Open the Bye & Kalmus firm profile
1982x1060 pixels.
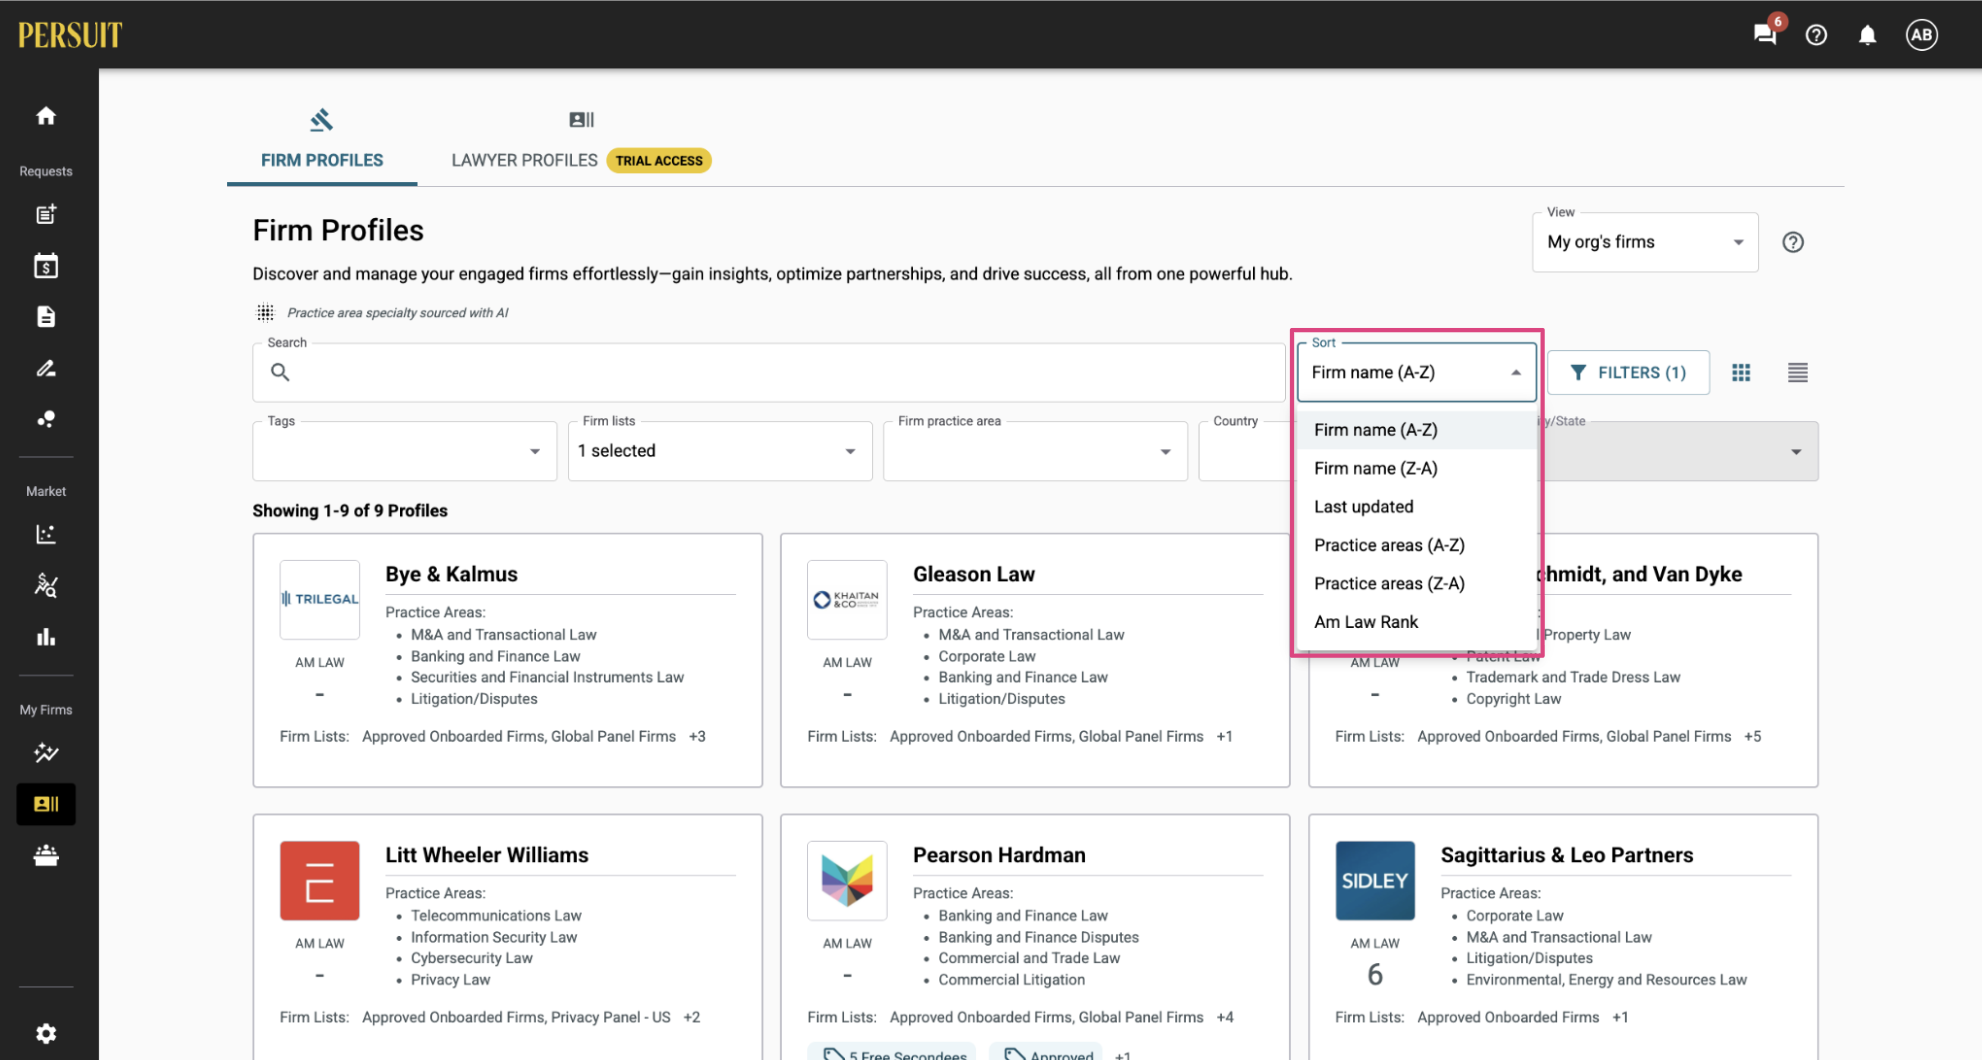pos(451,574)
